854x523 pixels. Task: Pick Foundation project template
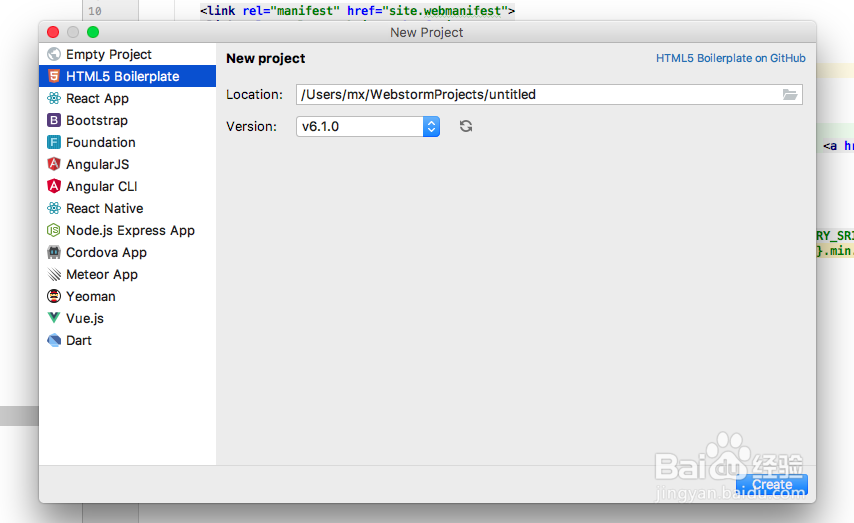tap(127, 142)
